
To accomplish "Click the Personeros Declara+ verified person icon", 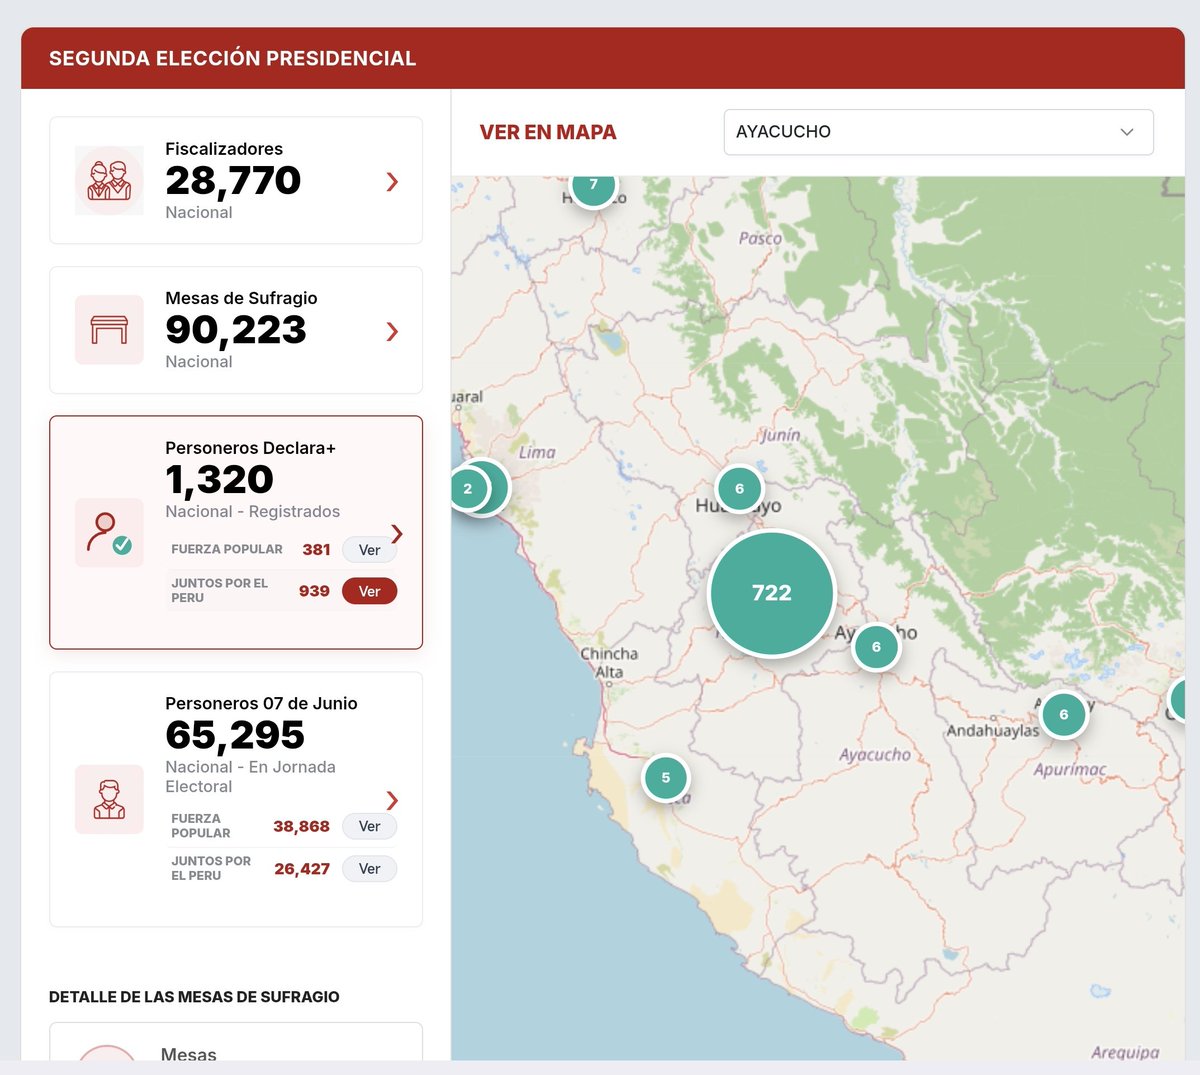I will point(109,533).
